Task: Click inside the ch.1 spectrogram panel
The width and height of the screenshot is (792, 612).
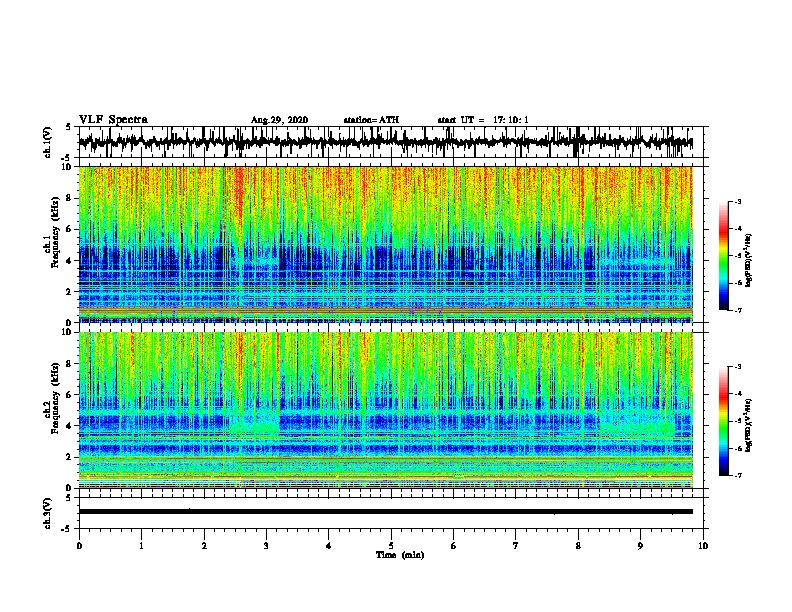Action: tap(386, 244)
